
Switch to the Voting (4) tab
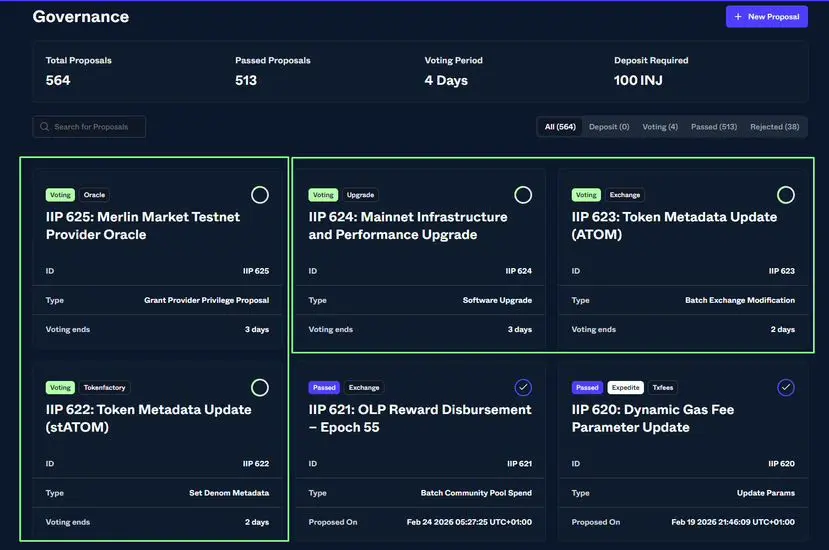[660, 127]
